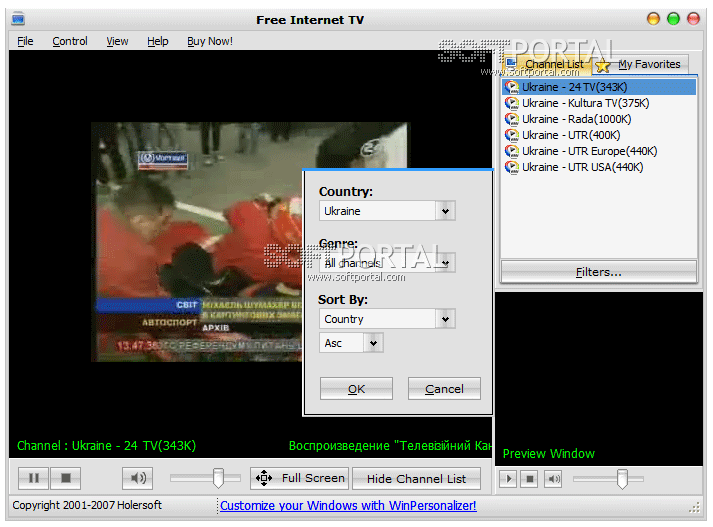This screenshot has height=527, width=713.
Task: Select Ukraine - 24 TV(343K) channel
Action: tap(599, 87)
